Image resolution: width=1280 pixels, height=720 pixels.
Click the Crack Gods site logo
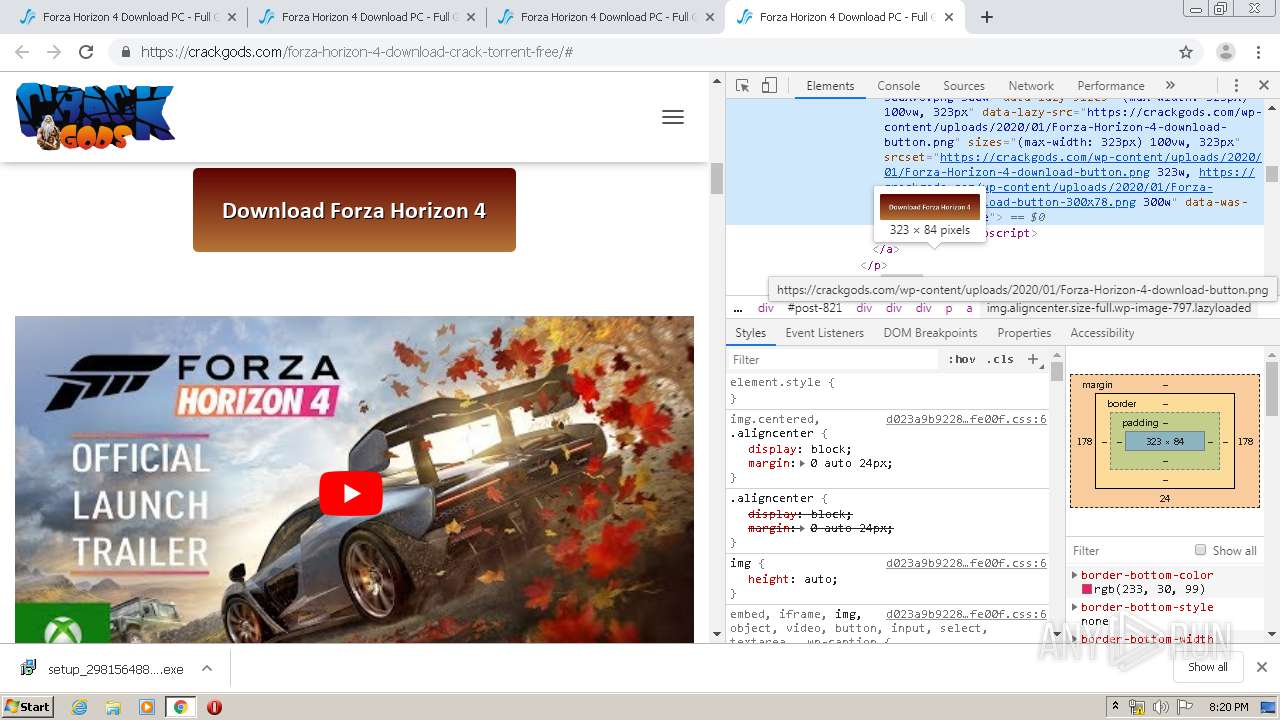[x=95, y=117]
